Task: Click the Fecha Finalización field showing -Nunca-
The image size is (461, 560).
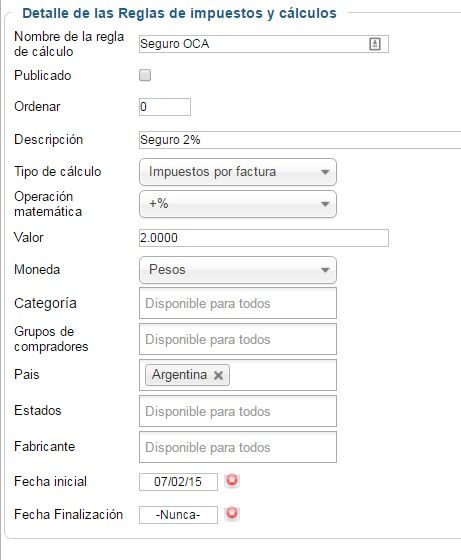Action: [x=178, y=515]
